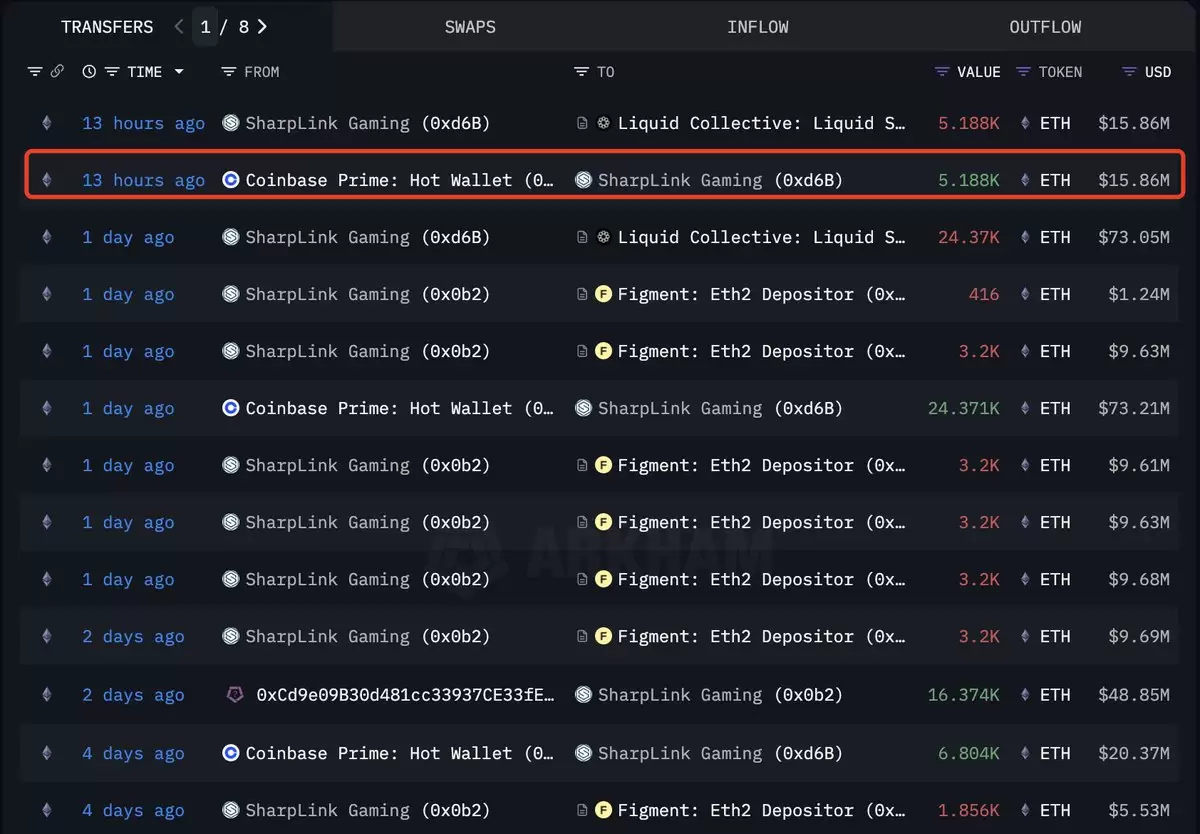The width and height of the screenshot is (1200, 834).
Task: Click the USD amount $9.61M
Action: point(1139,465)
